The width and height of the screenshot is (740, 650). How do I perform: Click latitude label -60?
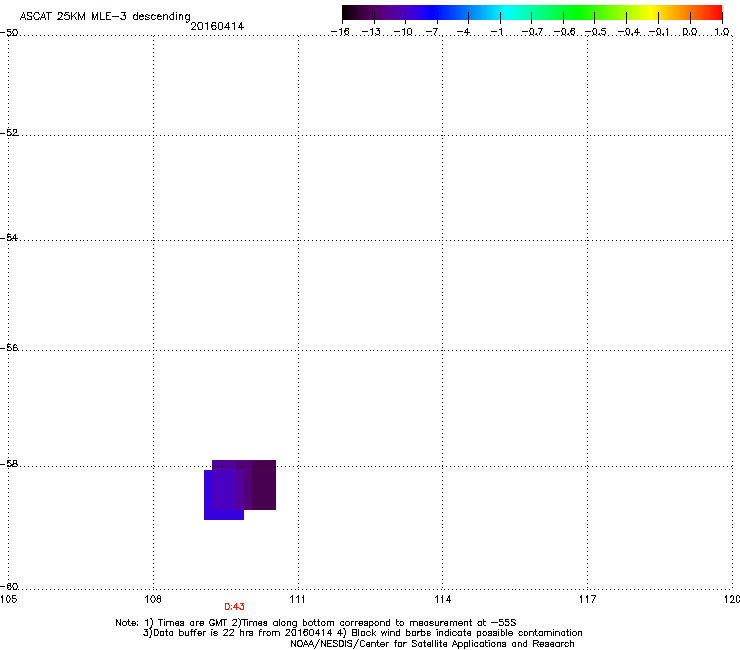click(x=9, y=586)
